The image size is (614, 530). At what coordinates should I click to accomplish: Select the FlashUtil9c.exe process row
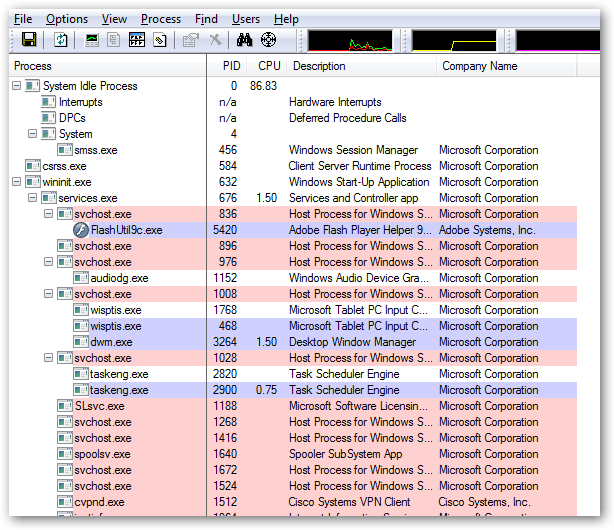coord(126,230)
